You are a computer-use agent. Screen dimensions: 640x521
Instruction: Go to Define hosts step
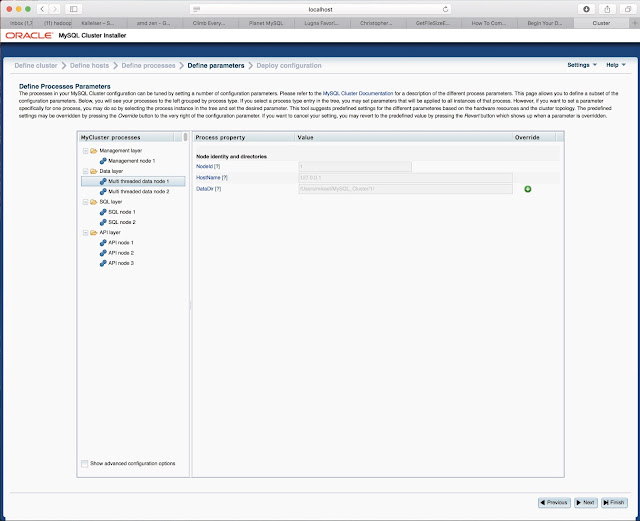point(89,65)
